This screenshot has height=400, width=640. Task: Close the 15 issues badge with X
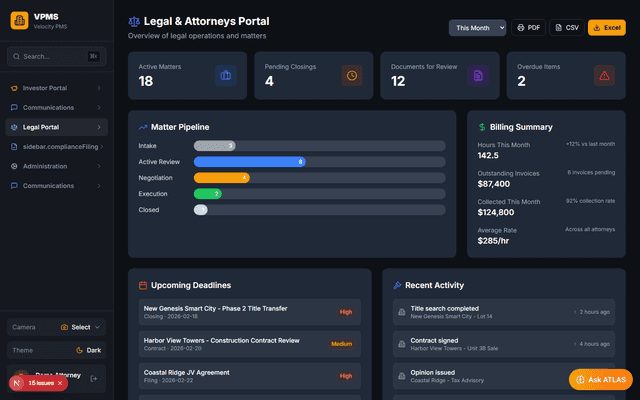click(60, 383)
